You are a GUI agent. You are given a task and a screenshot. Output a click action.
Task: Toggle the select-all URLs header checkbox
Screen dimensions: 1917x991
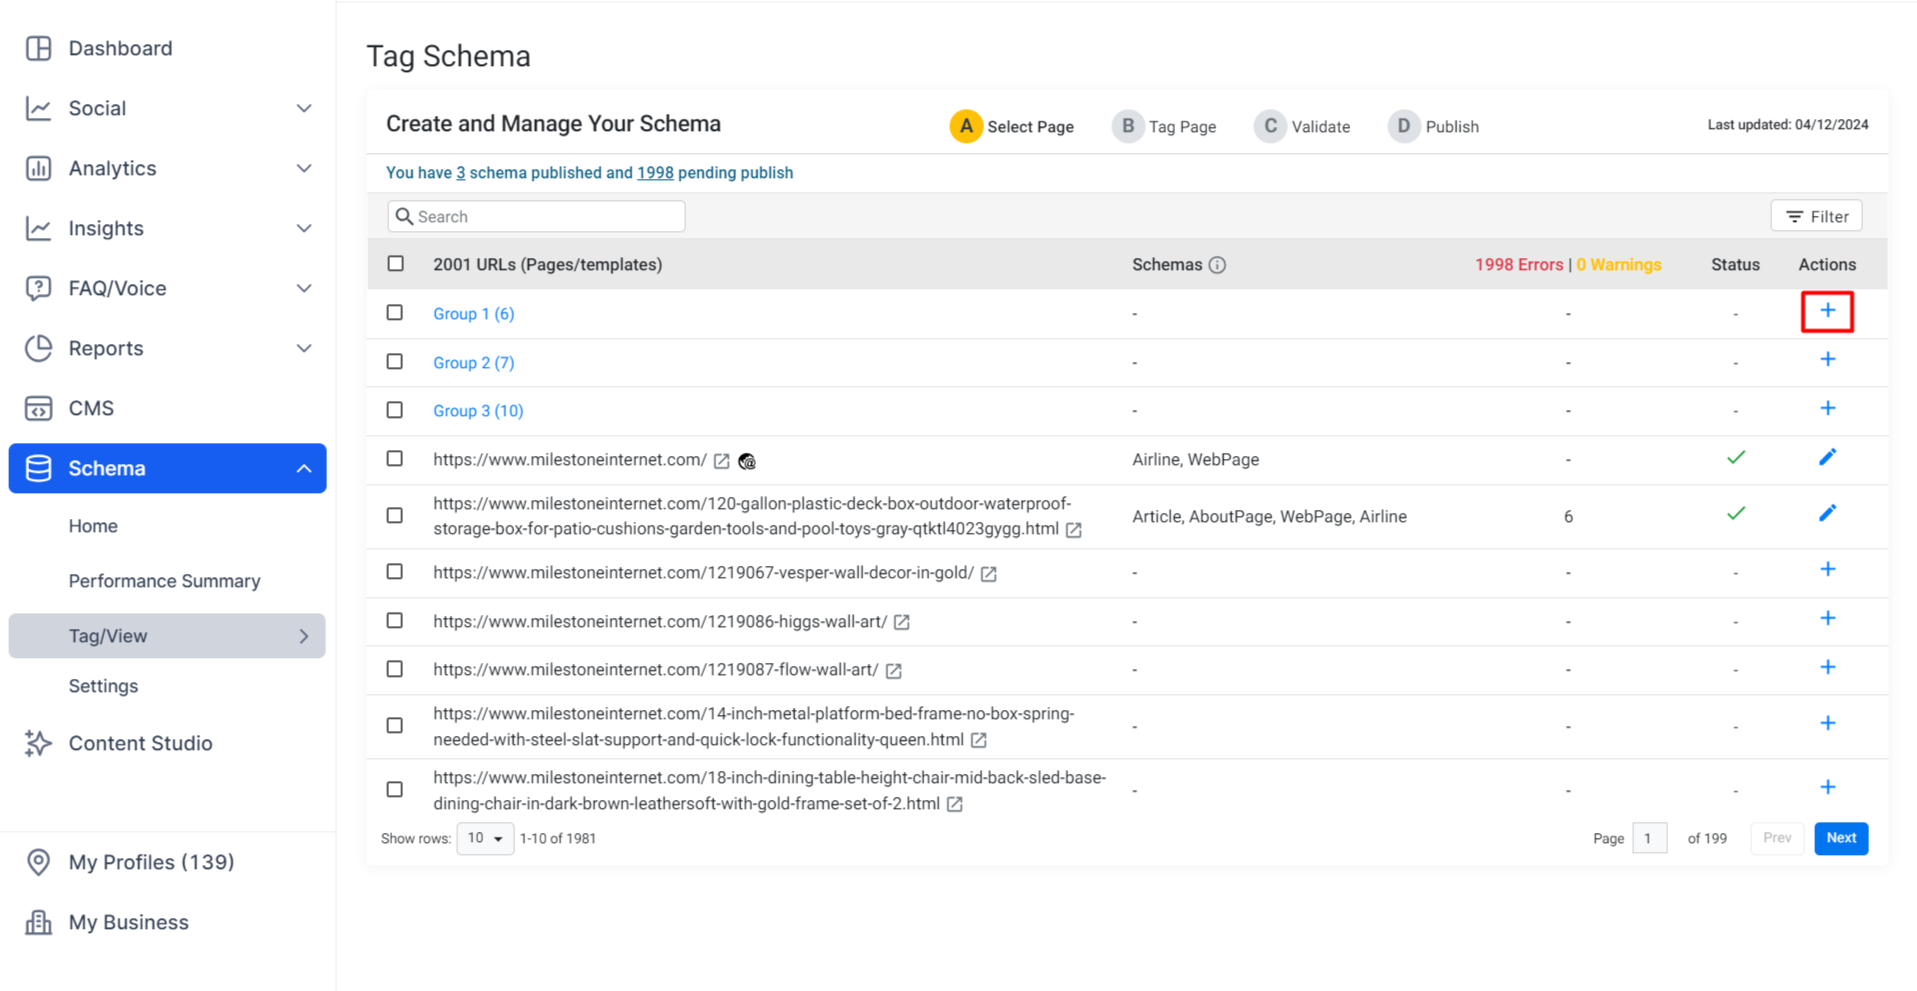click(396, 264)
